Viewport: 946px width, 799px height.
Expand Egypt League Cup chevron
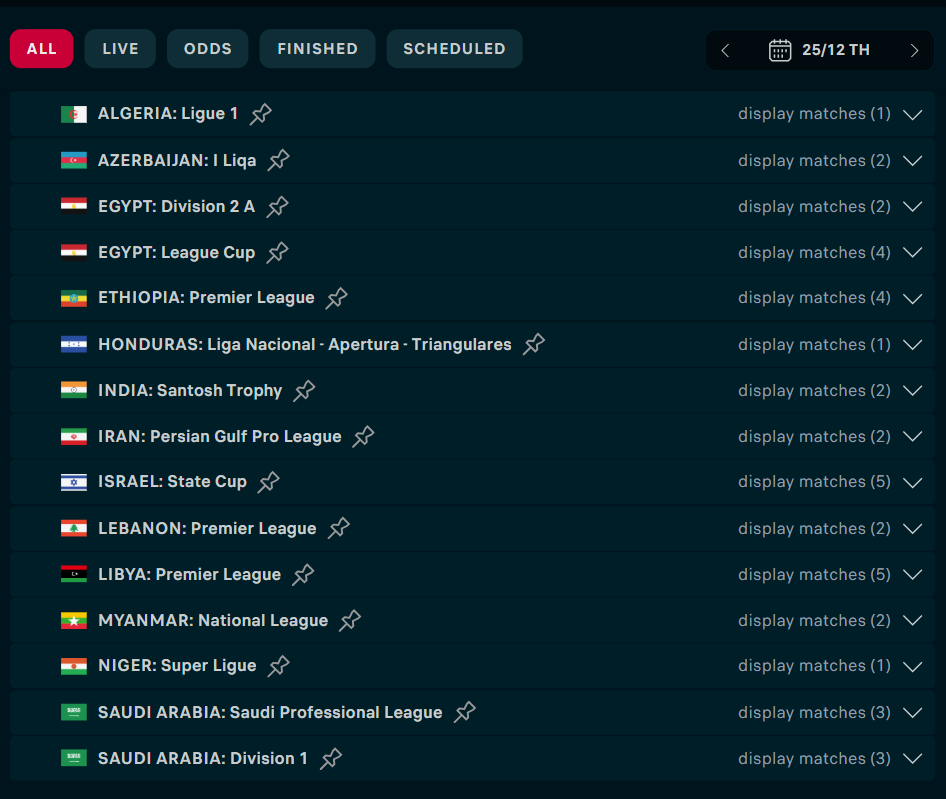pos(913,252)
